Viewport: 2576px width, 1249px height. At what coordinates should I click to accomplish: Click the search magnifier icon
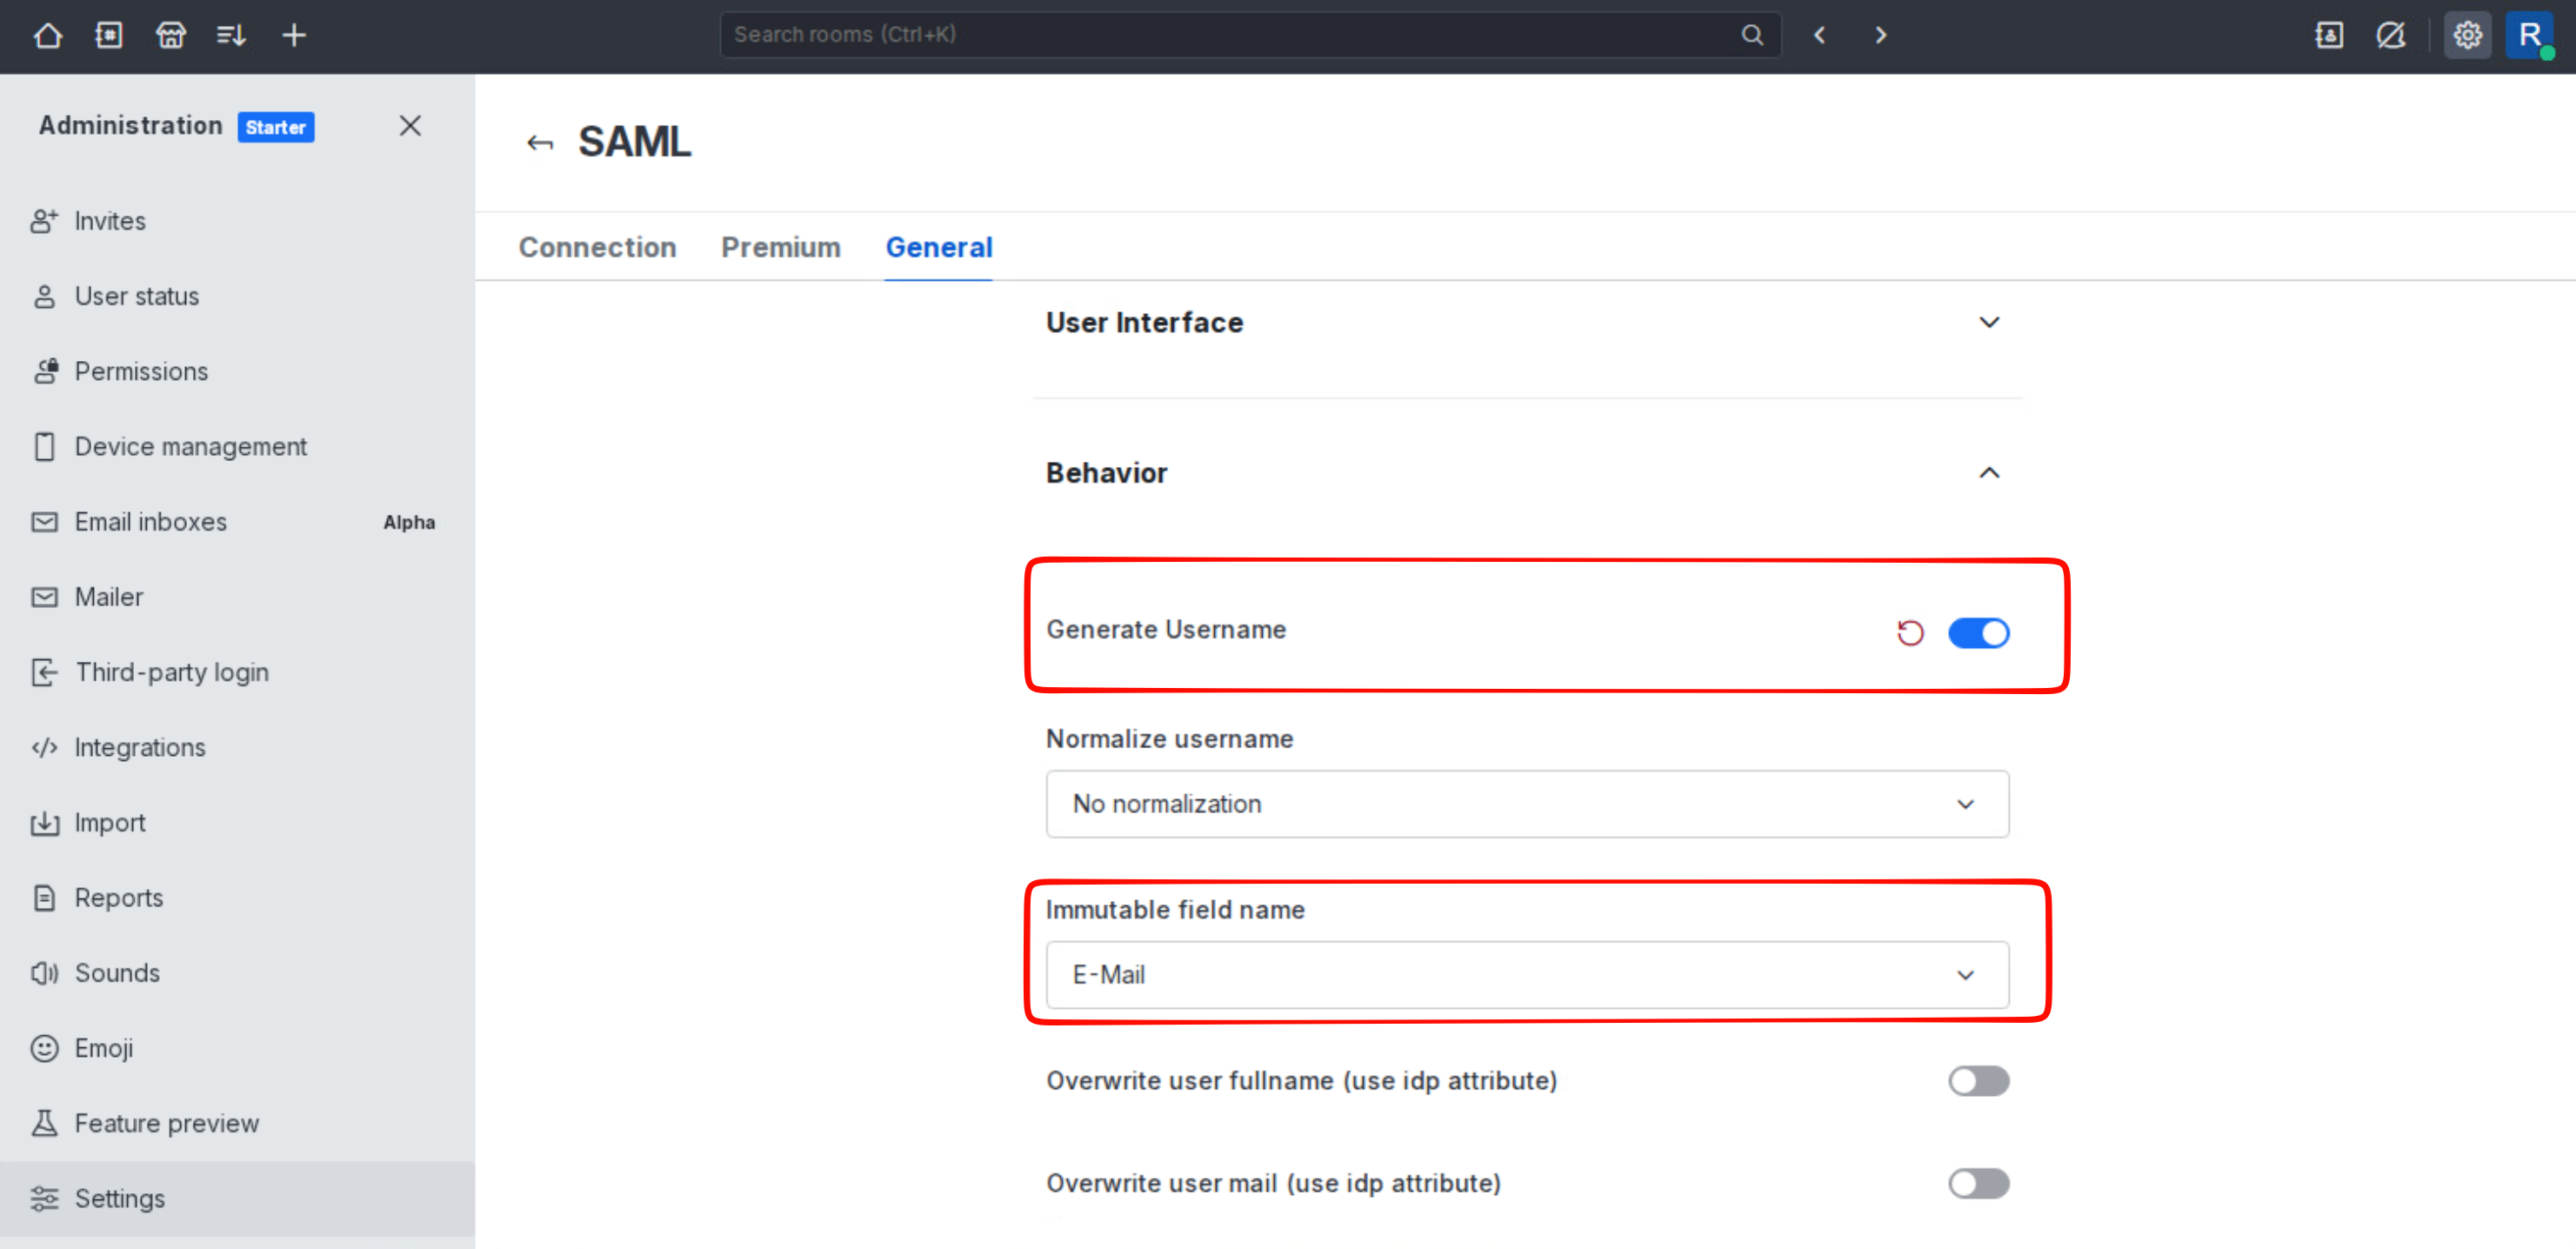click(x=1751, y=35)
